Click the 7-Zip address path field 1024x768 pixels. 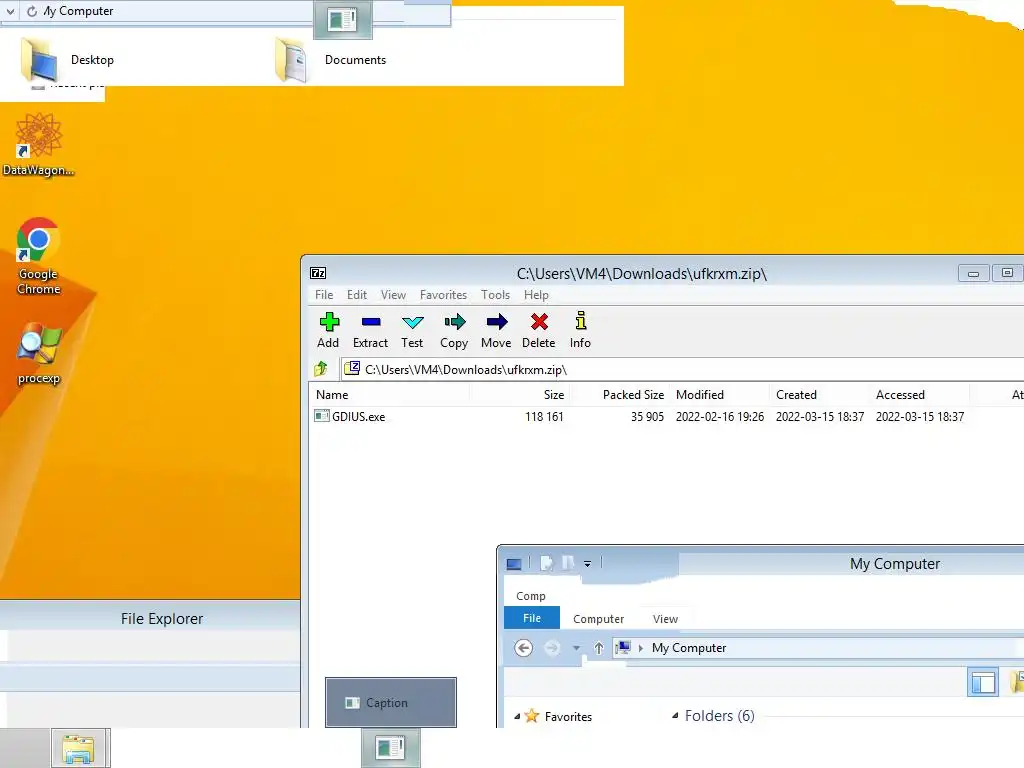(x=682, y=369)
